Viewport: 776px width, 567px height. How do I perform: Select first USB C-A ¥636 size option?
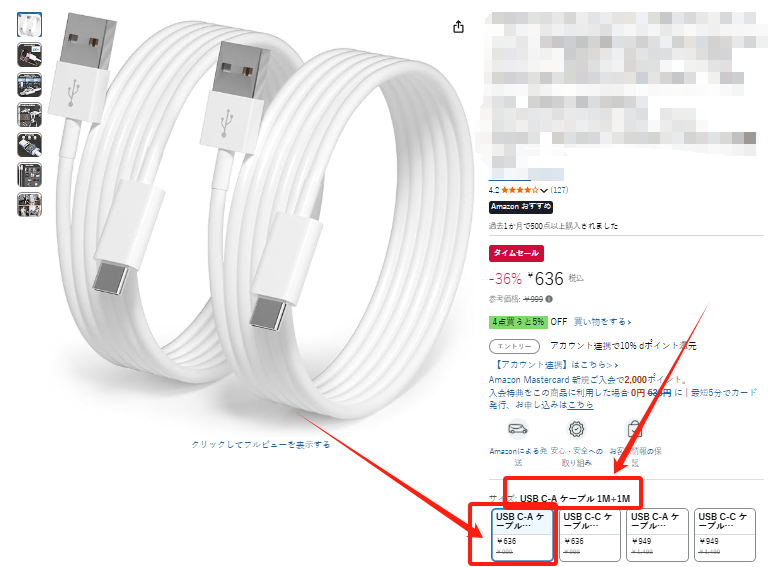(522, 535)
